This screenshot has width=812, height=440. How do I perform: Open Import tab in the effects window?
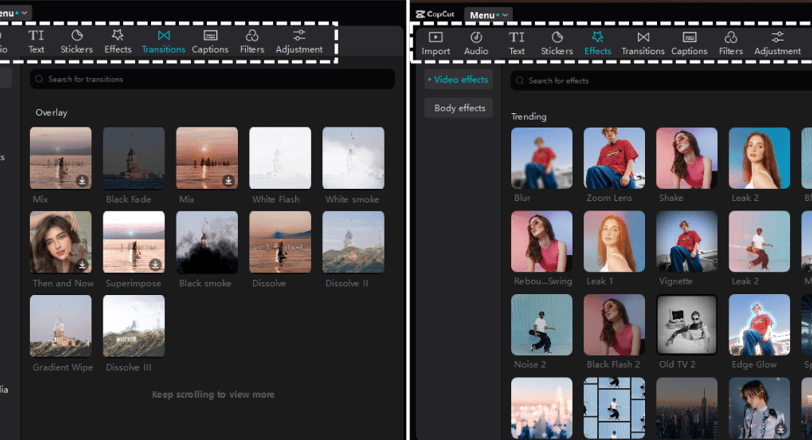(x=436, y=43)
